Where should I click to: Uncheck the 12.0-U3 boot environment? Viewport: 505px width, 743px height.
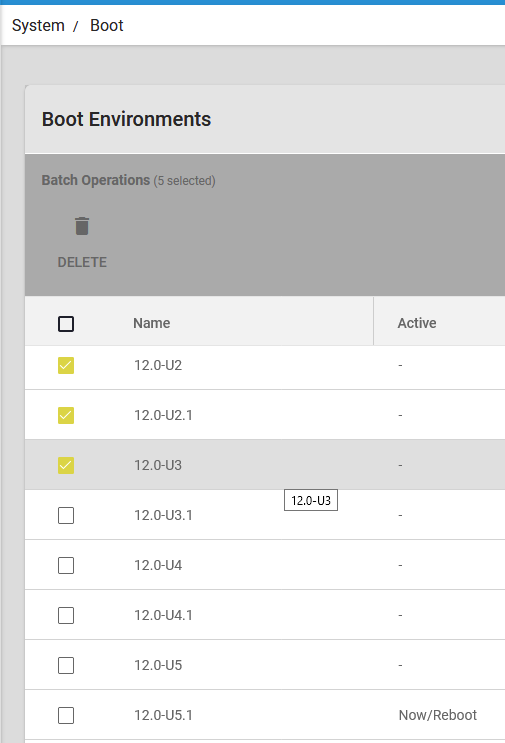(66, 465)
